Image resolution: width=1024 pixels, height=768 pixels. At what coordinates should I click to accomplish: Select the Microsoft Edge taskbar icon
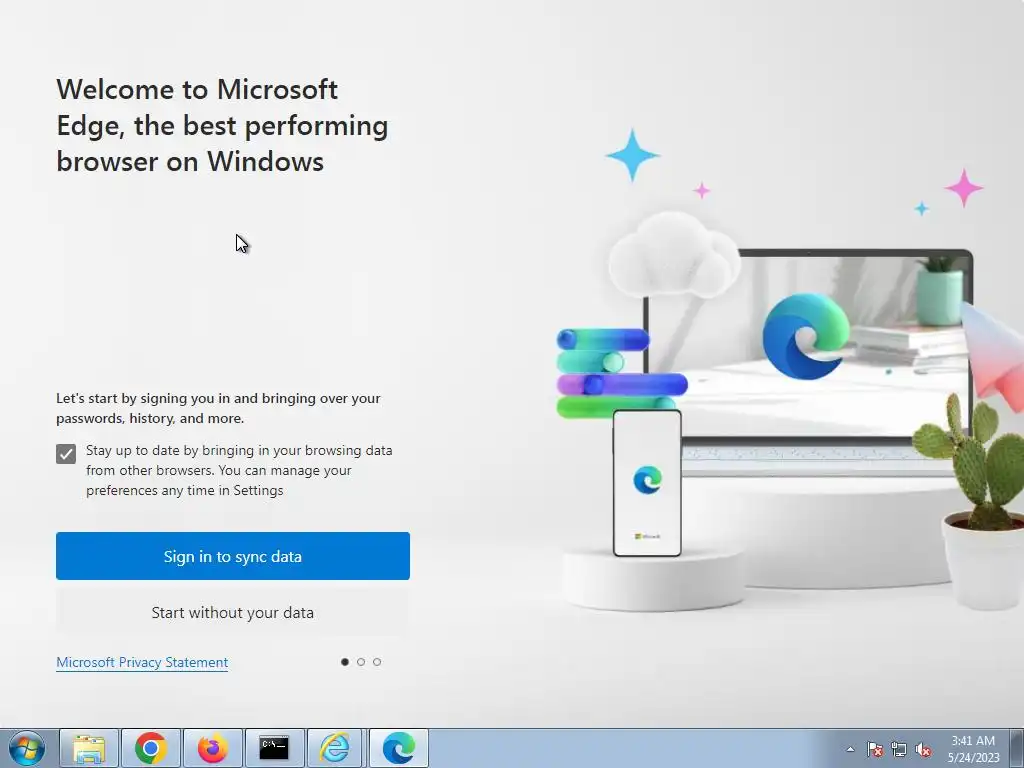(x=399, y=748)
